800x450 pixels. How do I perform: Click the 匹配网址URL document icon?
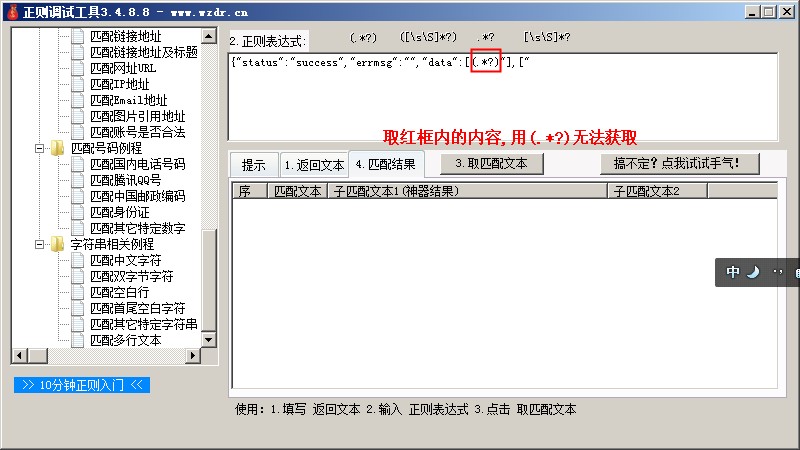click(78, 68)
